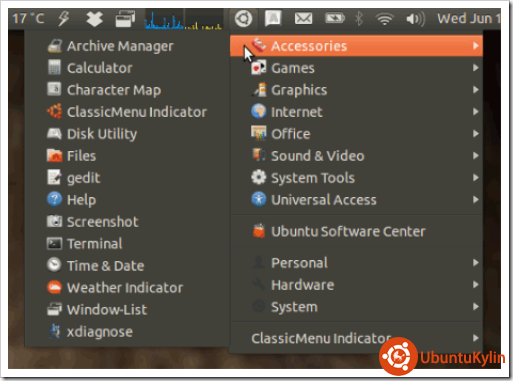Click the Time & Date clock icon

click(x=54, y=265)
